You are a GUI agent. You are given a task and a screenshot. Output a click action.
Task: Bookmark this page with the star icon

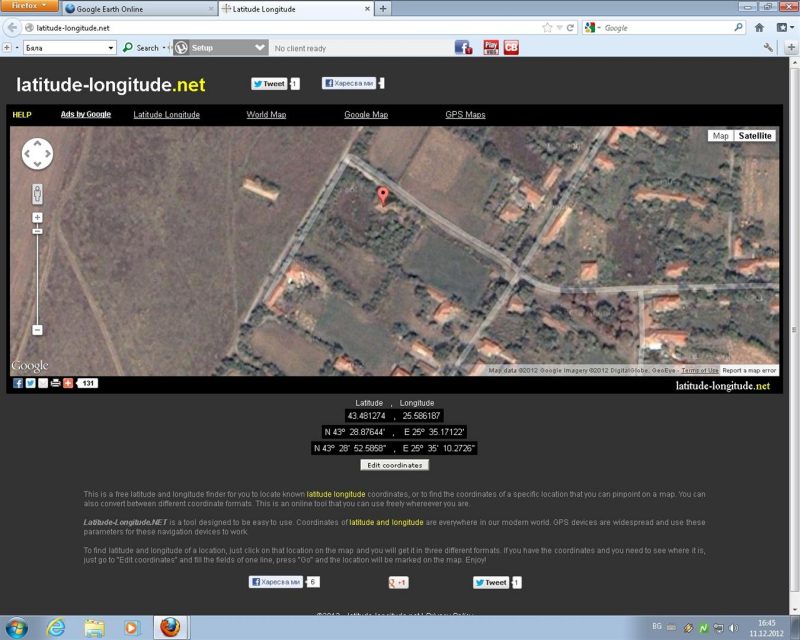546,28
